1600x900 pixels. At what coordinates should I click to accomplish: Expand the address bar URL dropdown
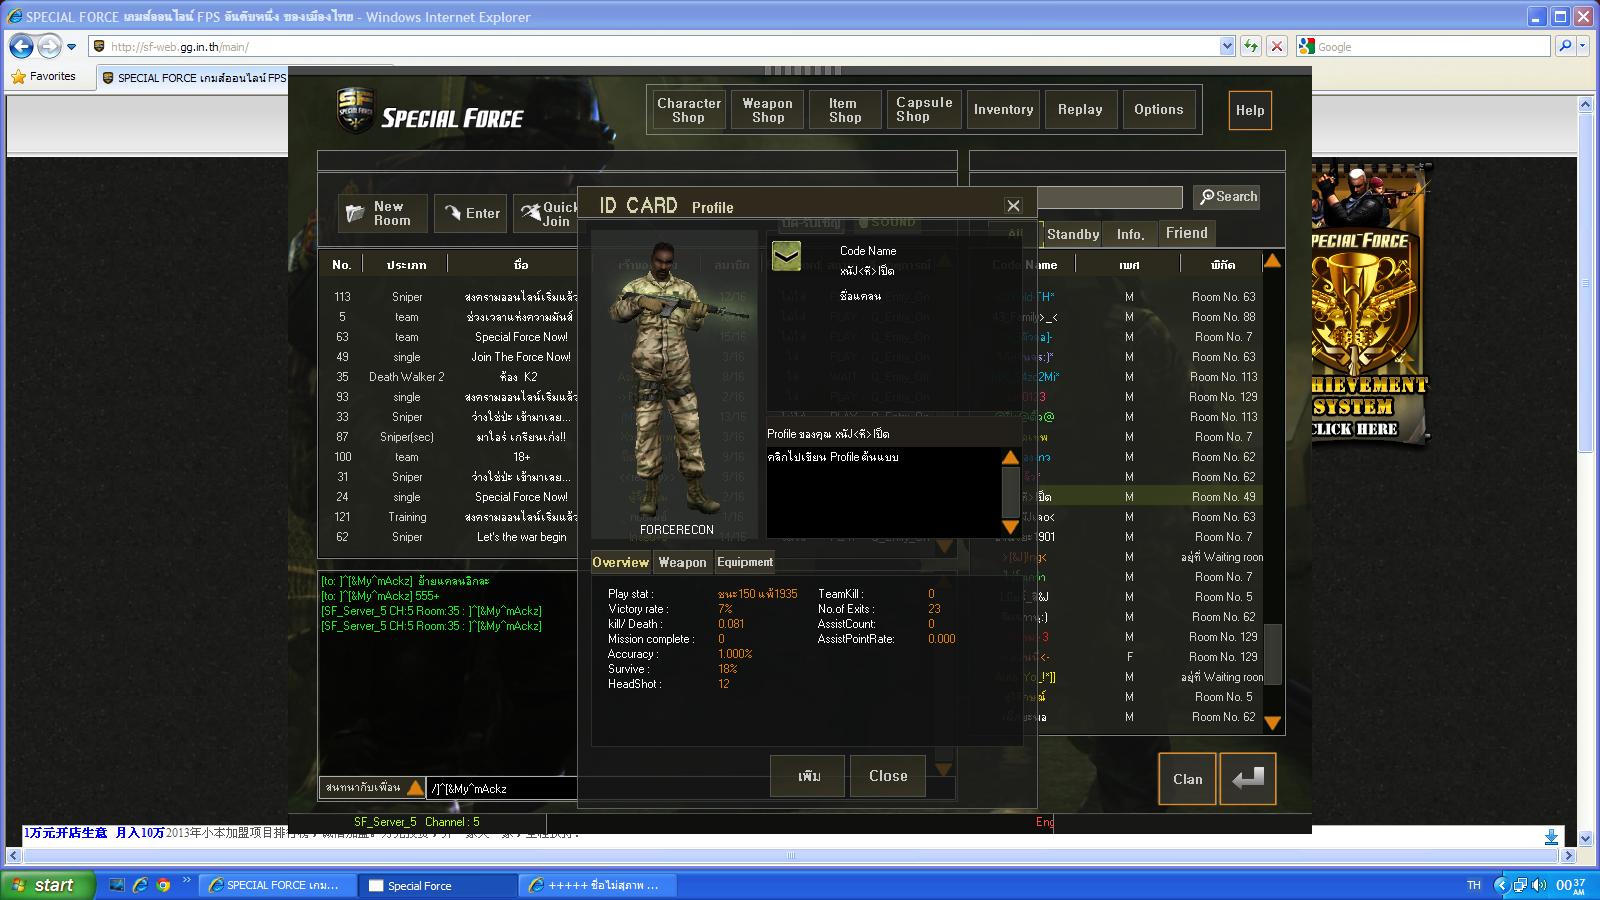click(x=1227, y=46)
